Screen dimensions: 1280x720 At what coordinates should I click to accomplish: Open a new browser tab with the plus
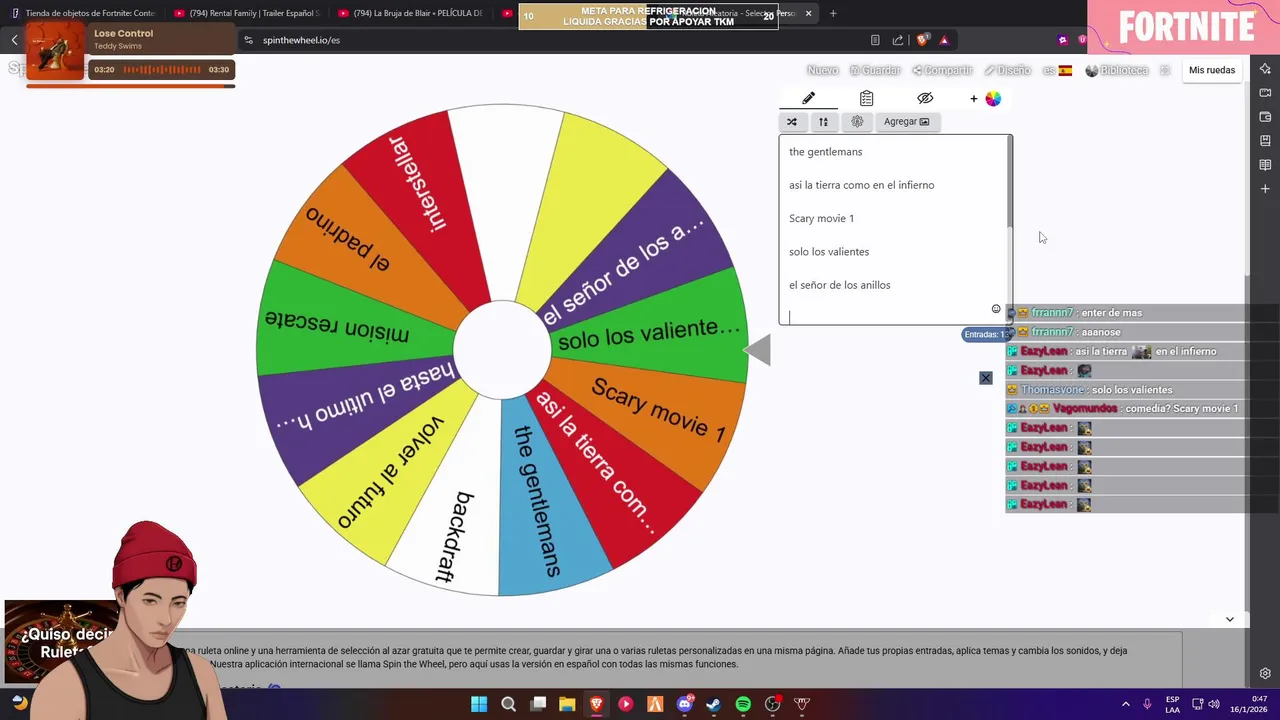(833, 13)
